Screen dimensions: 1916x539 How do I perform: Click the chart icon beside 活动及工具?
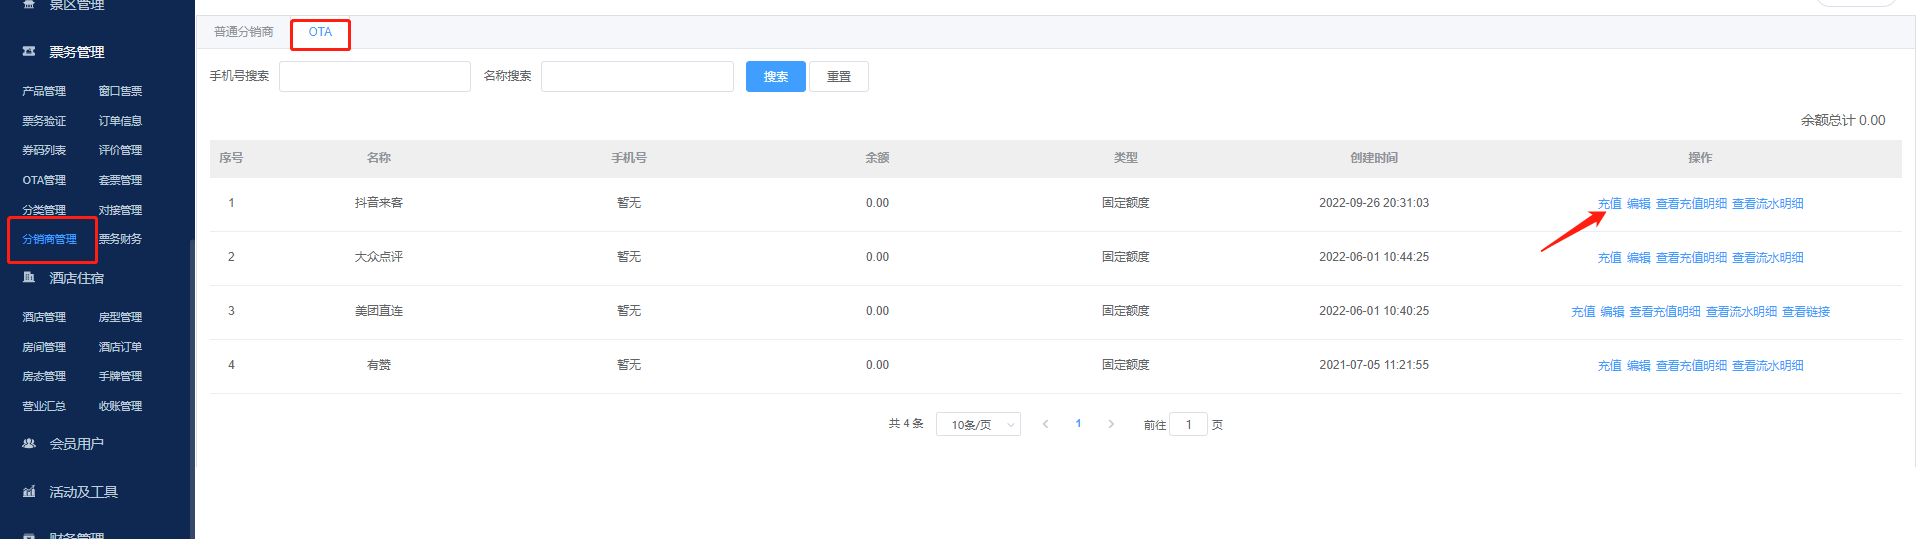click(x=29, y=492)
